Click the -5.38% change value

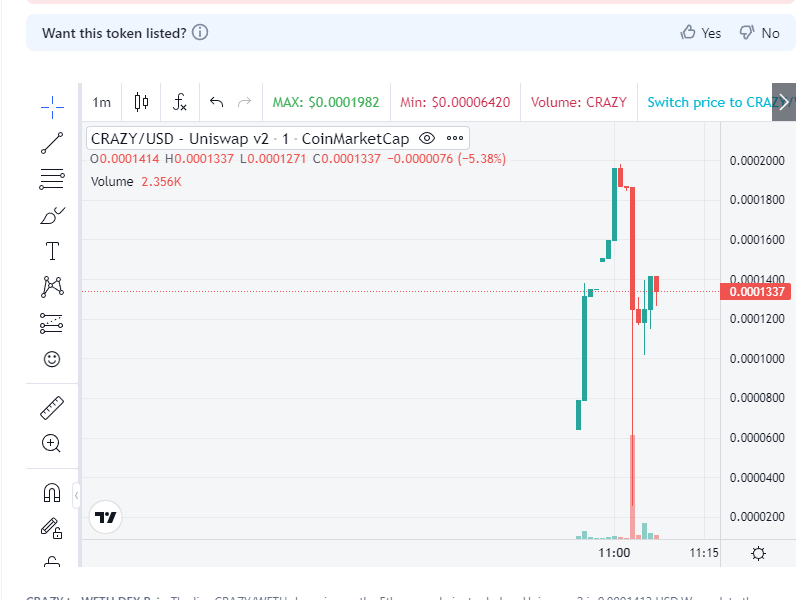coord(482,159)
